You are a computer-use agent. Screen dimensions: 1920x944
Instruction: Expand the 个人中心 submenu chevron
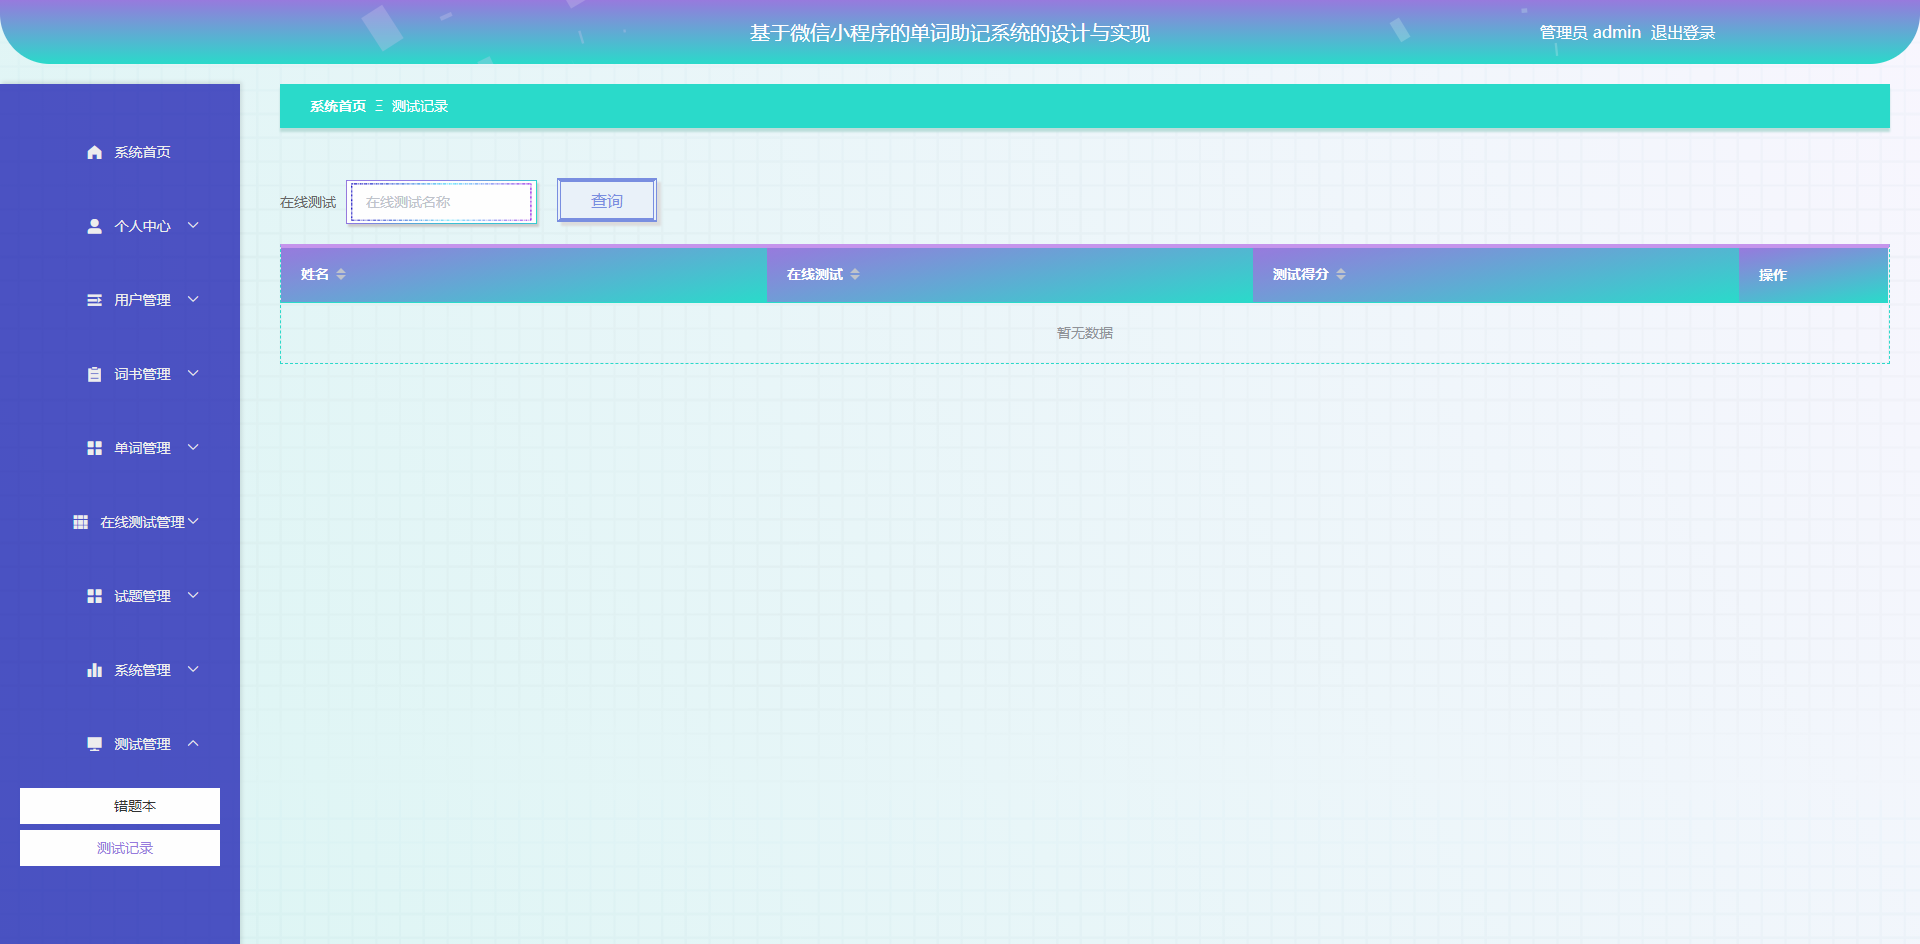[193, 226]
